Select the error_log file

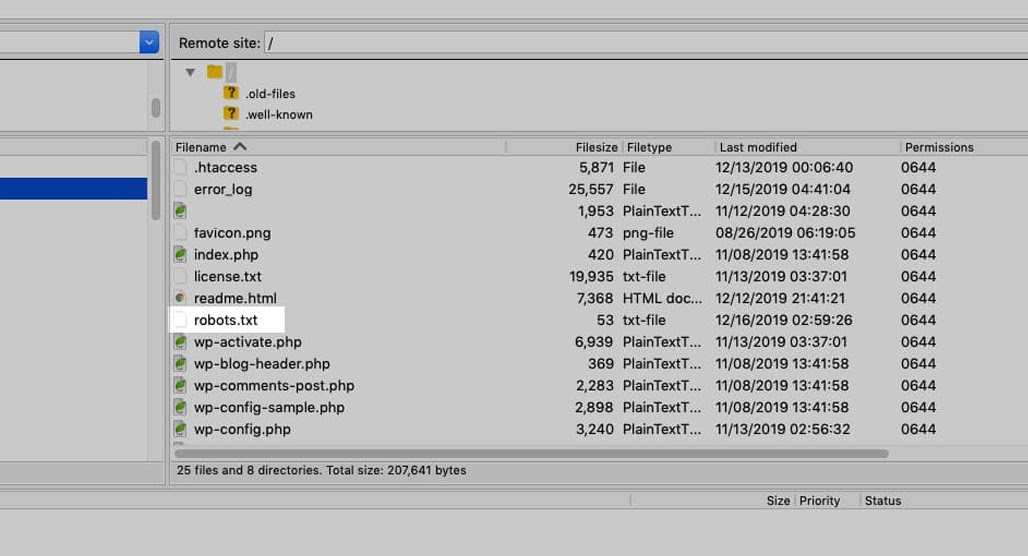click(x=223, y=189)
